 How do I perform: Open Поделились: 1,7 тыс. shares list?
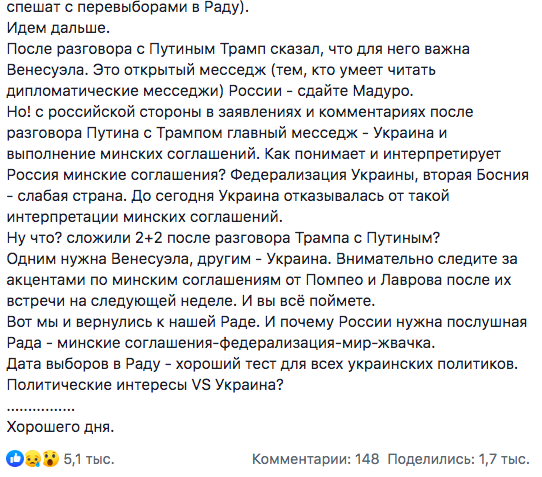pos(458,459)
